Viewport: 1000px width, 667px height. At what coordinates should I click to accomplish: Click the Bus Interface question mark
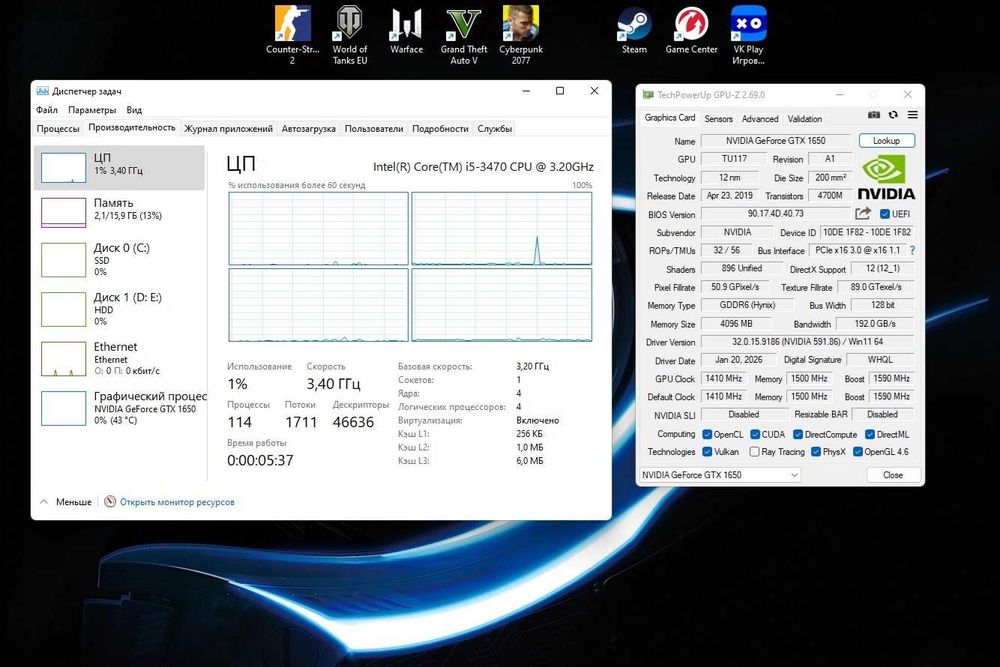(x=912, y=251)
